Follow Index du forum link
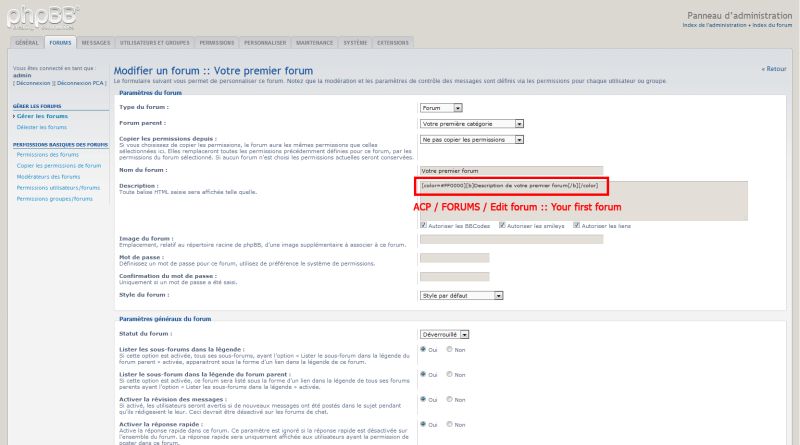 (x=772, y=25)
